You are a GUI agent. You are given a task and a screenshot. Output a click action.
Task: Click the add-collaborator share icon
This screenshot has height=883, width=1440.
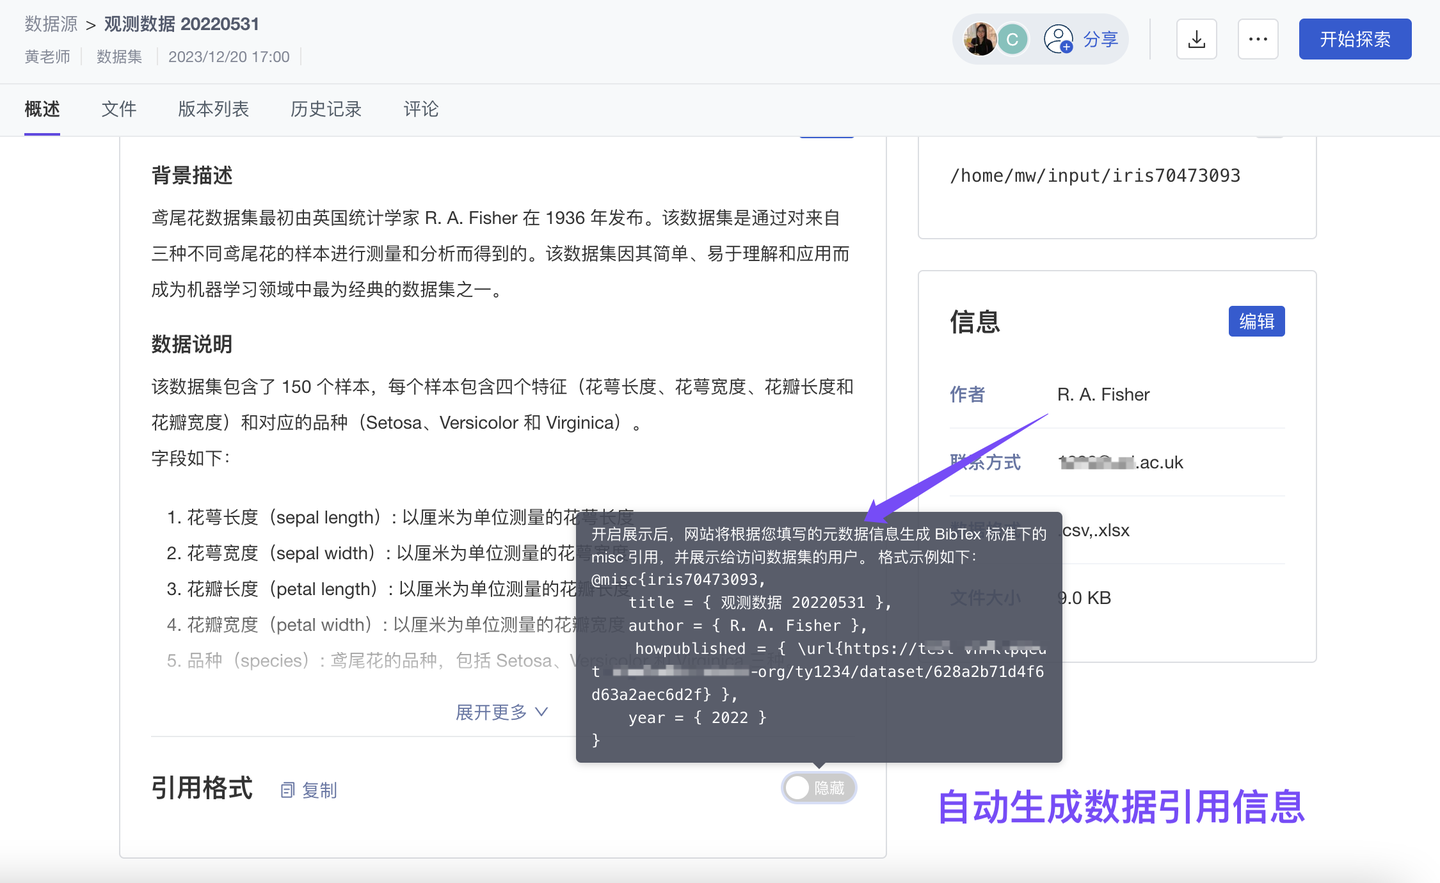[x=1058, y=39]
